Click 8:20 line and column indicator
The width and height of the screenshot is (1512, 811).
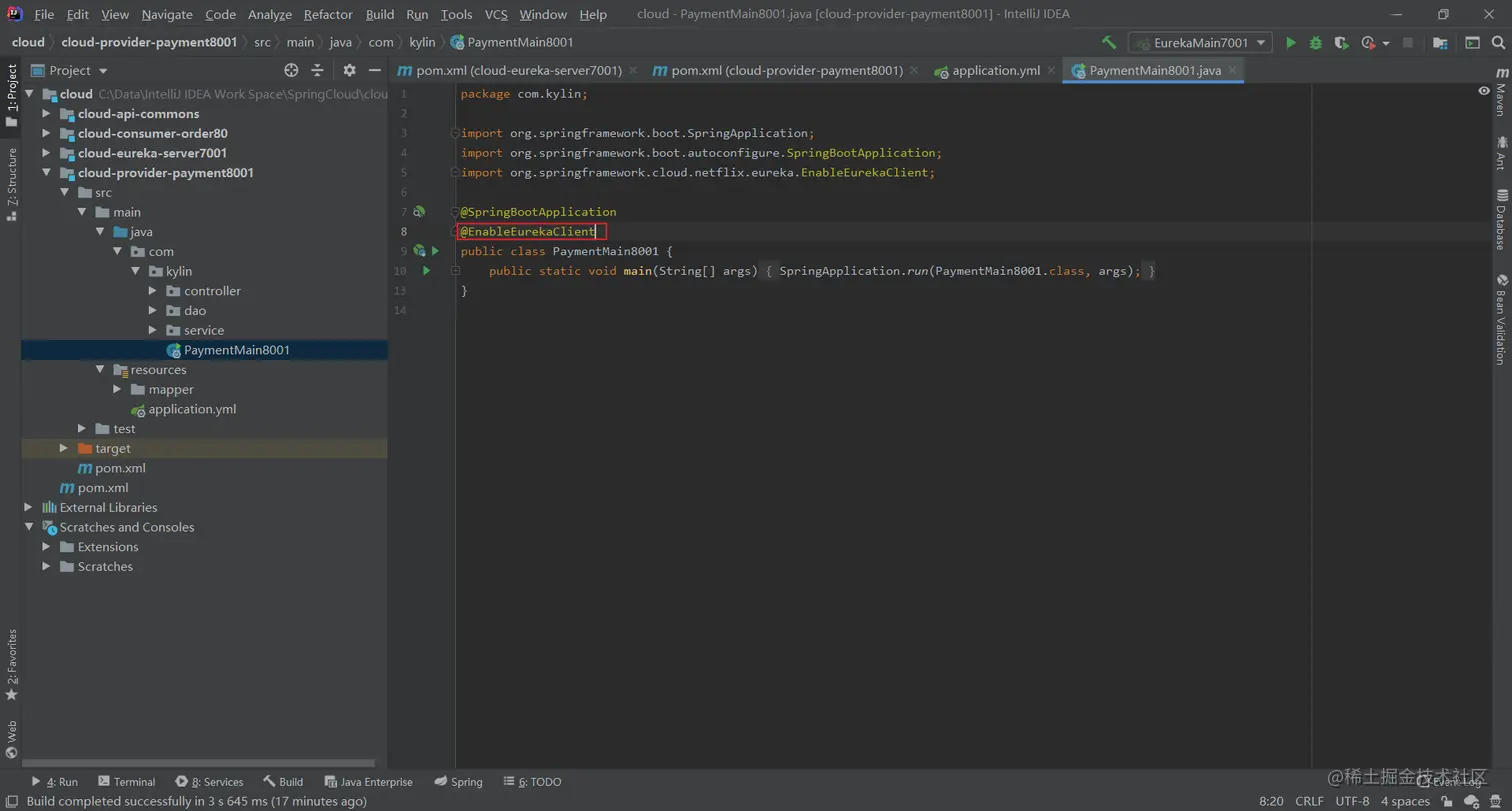[x=1271, y=801]
